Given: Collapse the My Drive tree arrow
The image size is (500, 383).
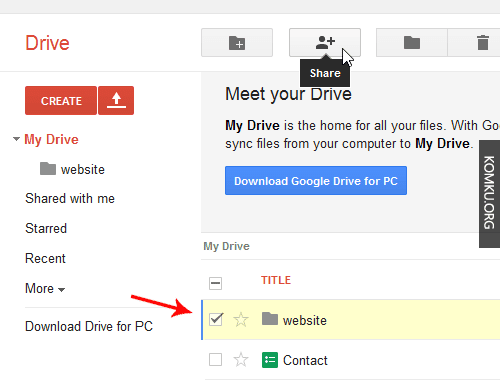Looking at the screenshot, I should pos(16,139).
